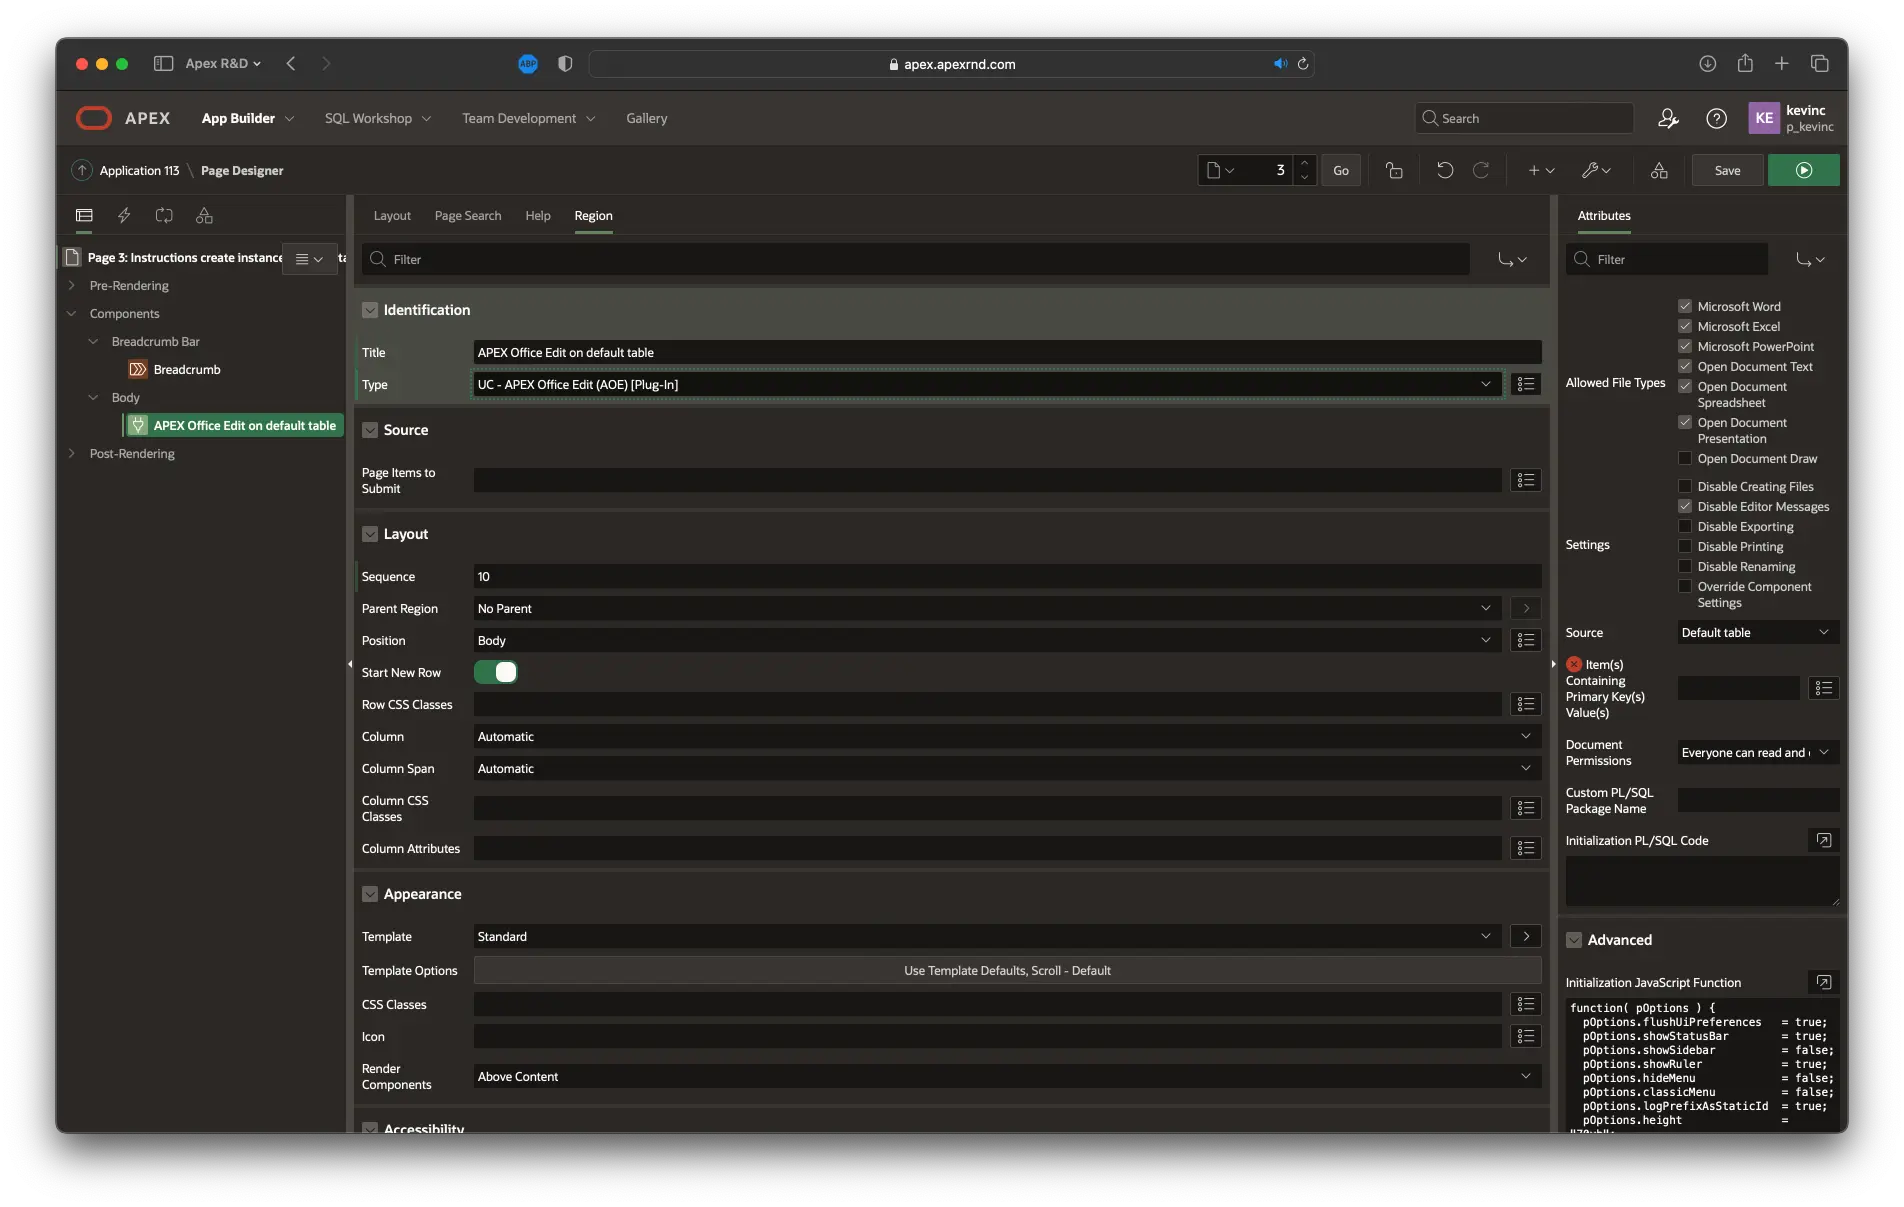Return to Application 113 via up-arrow icon

82,171
